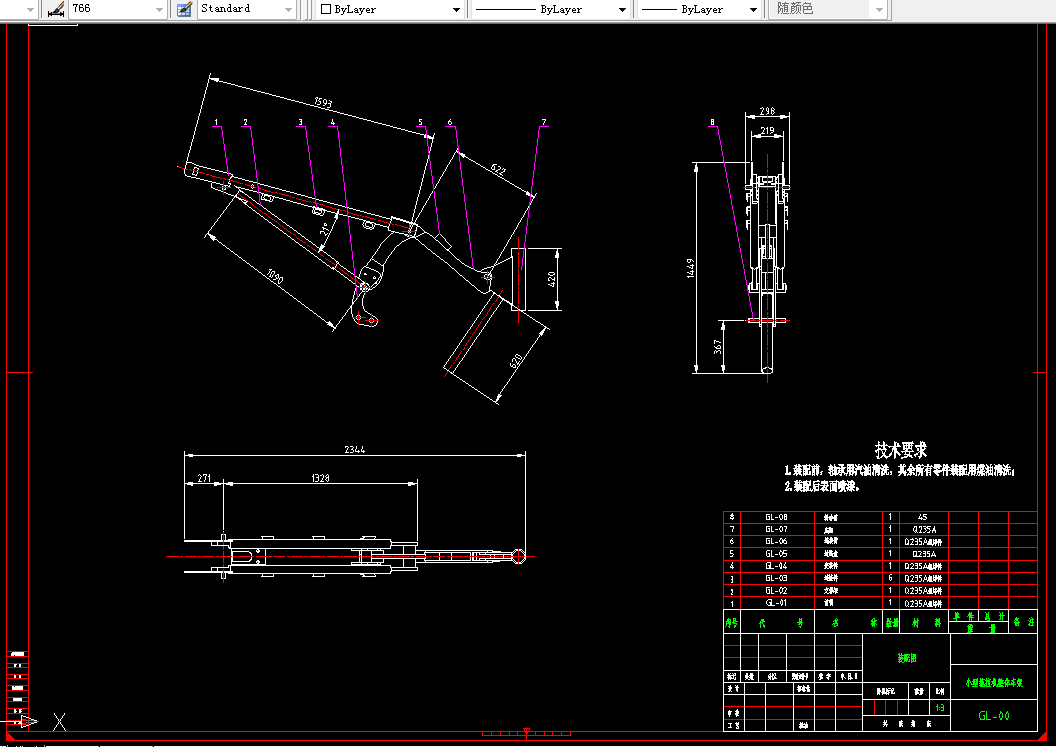Click part balloon number 8
Image resolution: width=1056 pixels, height=747 pixels.
coord(712,123)
